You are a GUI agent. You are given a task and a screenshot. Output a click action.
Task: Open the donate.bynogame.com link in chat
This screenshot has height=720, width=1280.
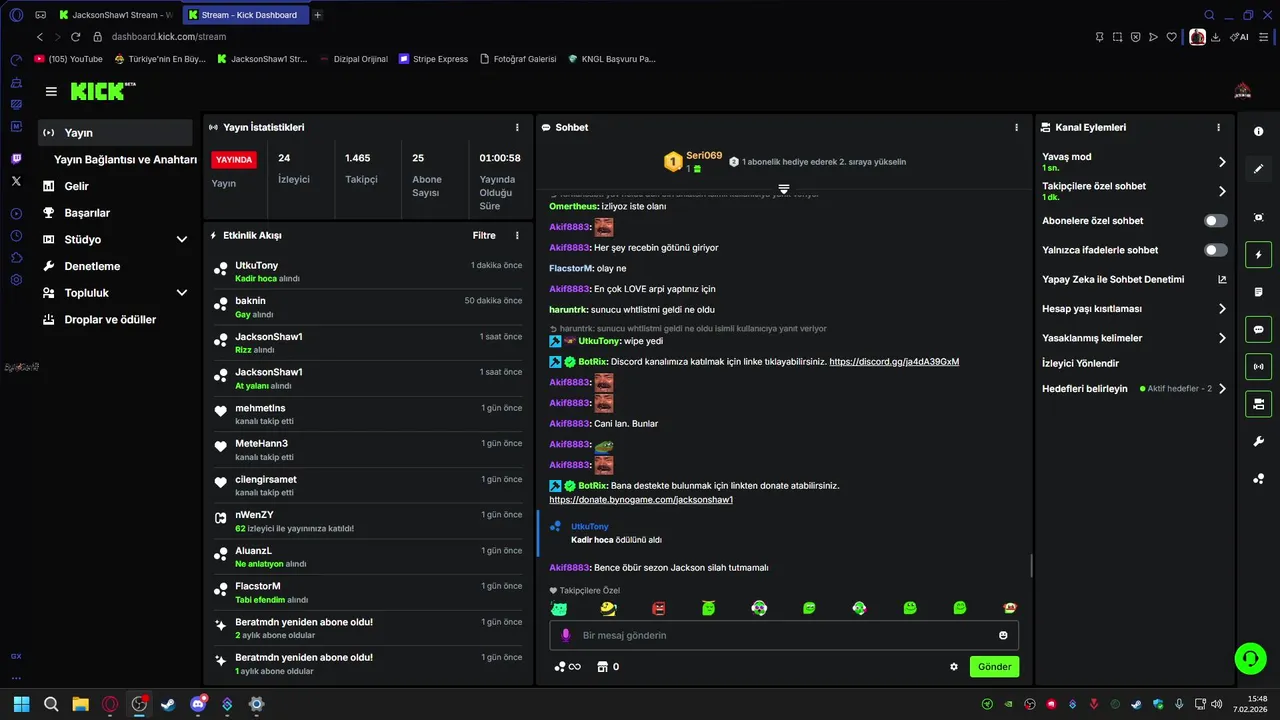[641, 499]
